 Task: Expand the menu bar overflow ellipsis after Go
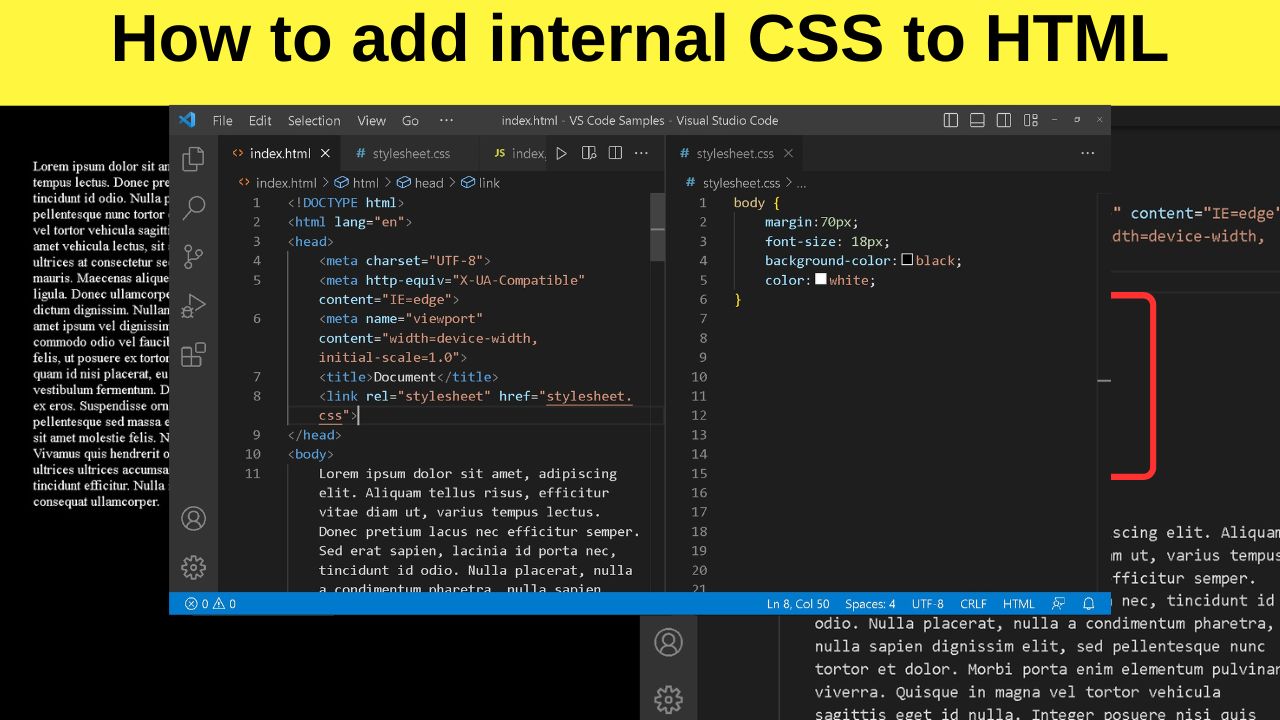tap(446, 120)
